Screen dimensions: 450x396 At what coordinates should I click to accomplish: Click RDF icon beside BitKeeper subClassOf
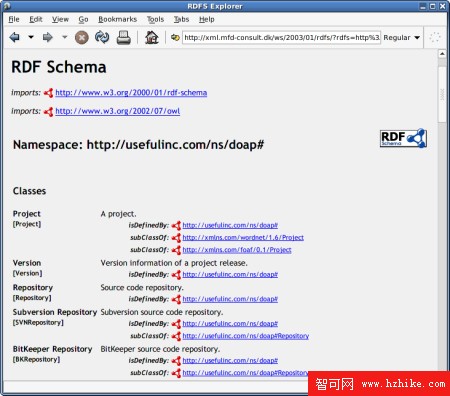click(176, 373)
